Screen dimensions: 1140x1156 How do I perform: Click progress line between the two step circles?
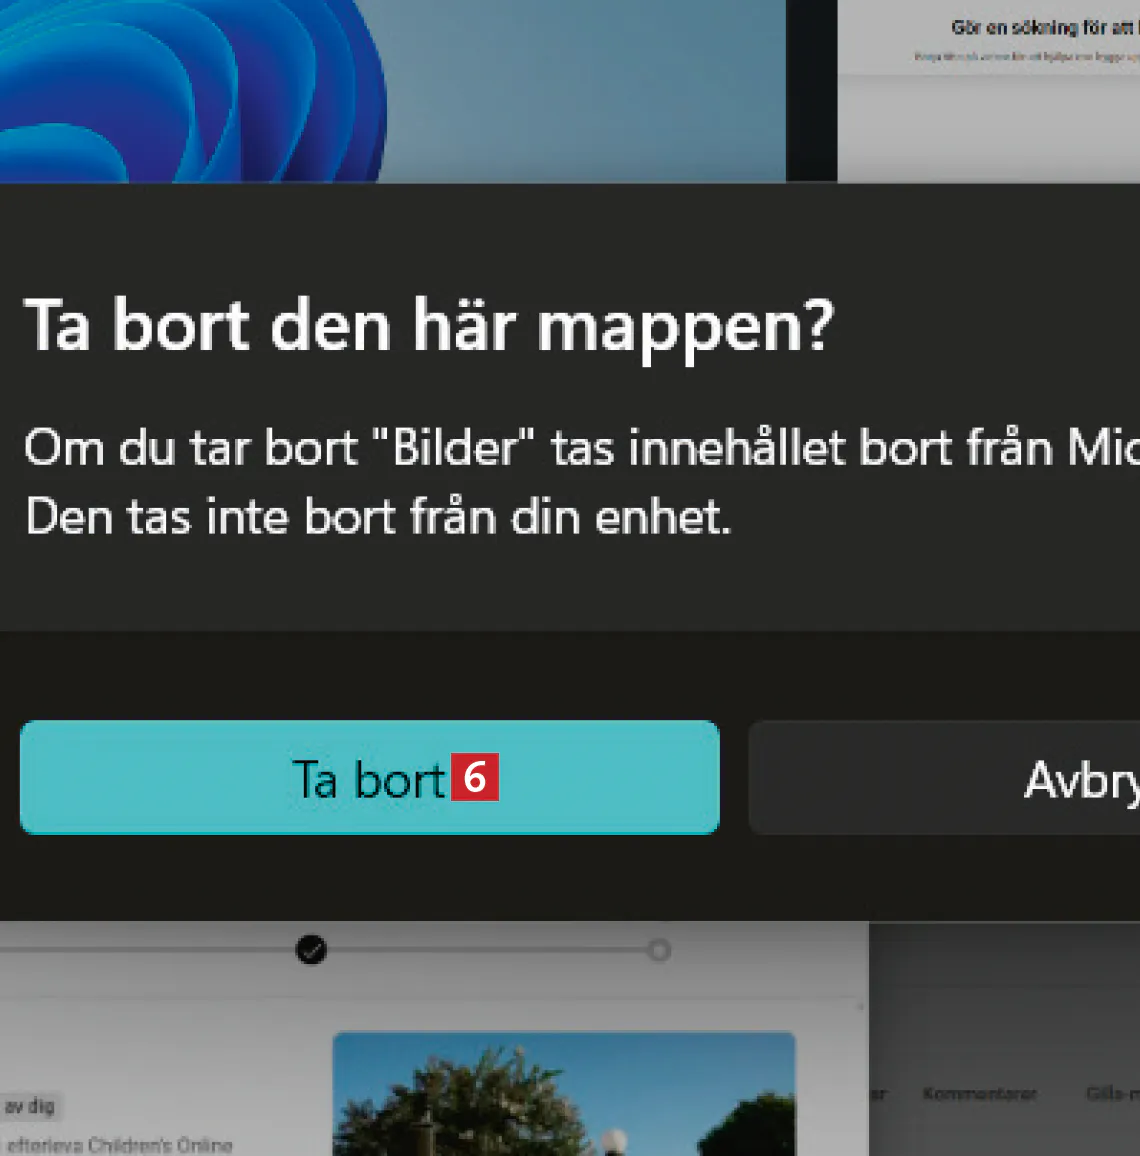[487, 950]
